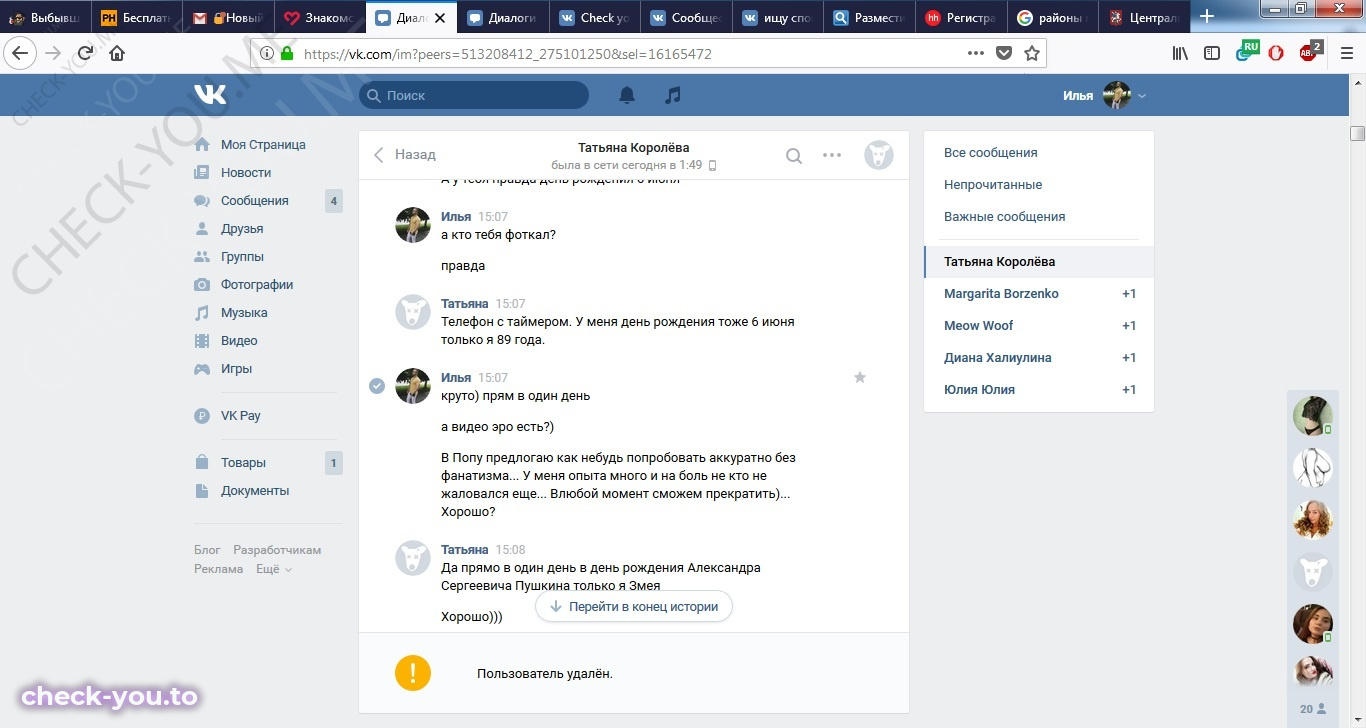Open Opera extension icon
Image resolution: width=1366 pixels, height=728 pixels.
[1276, 53]
